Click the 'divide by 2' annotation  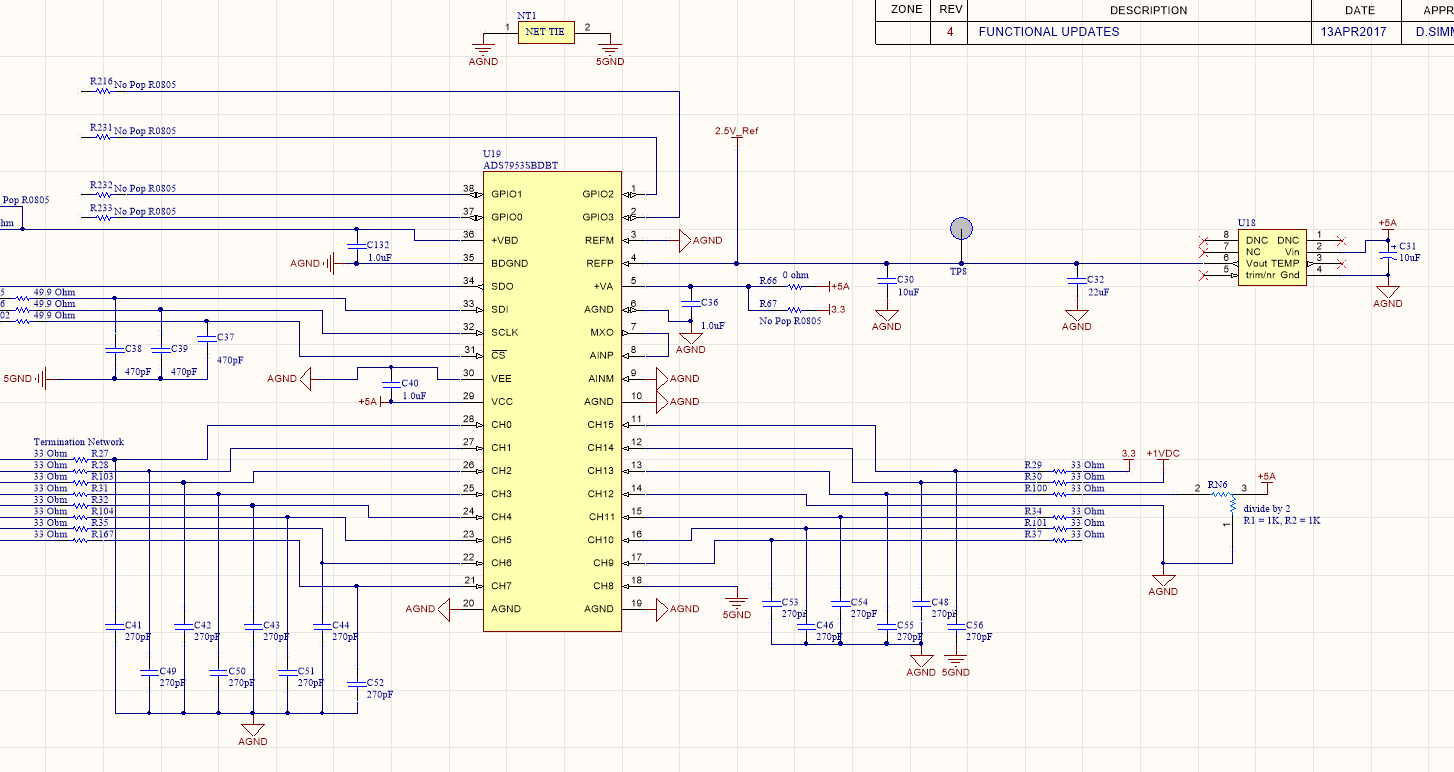(x=1267, y=509)
